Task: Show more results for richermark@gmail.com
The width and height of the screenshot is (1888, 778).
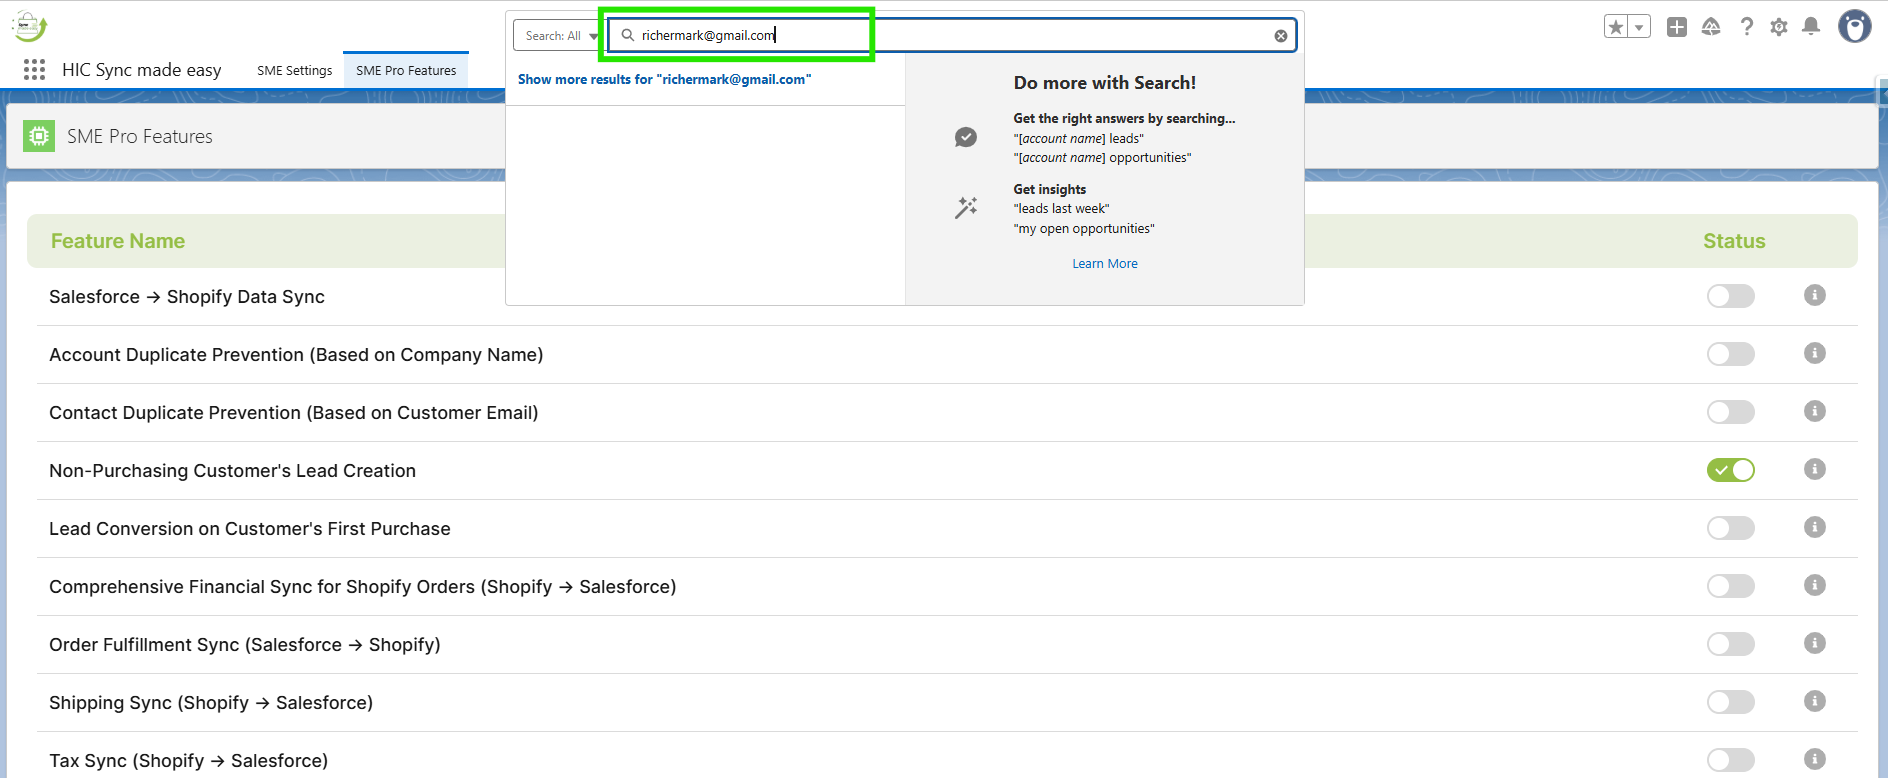Action: click(665, 79)
